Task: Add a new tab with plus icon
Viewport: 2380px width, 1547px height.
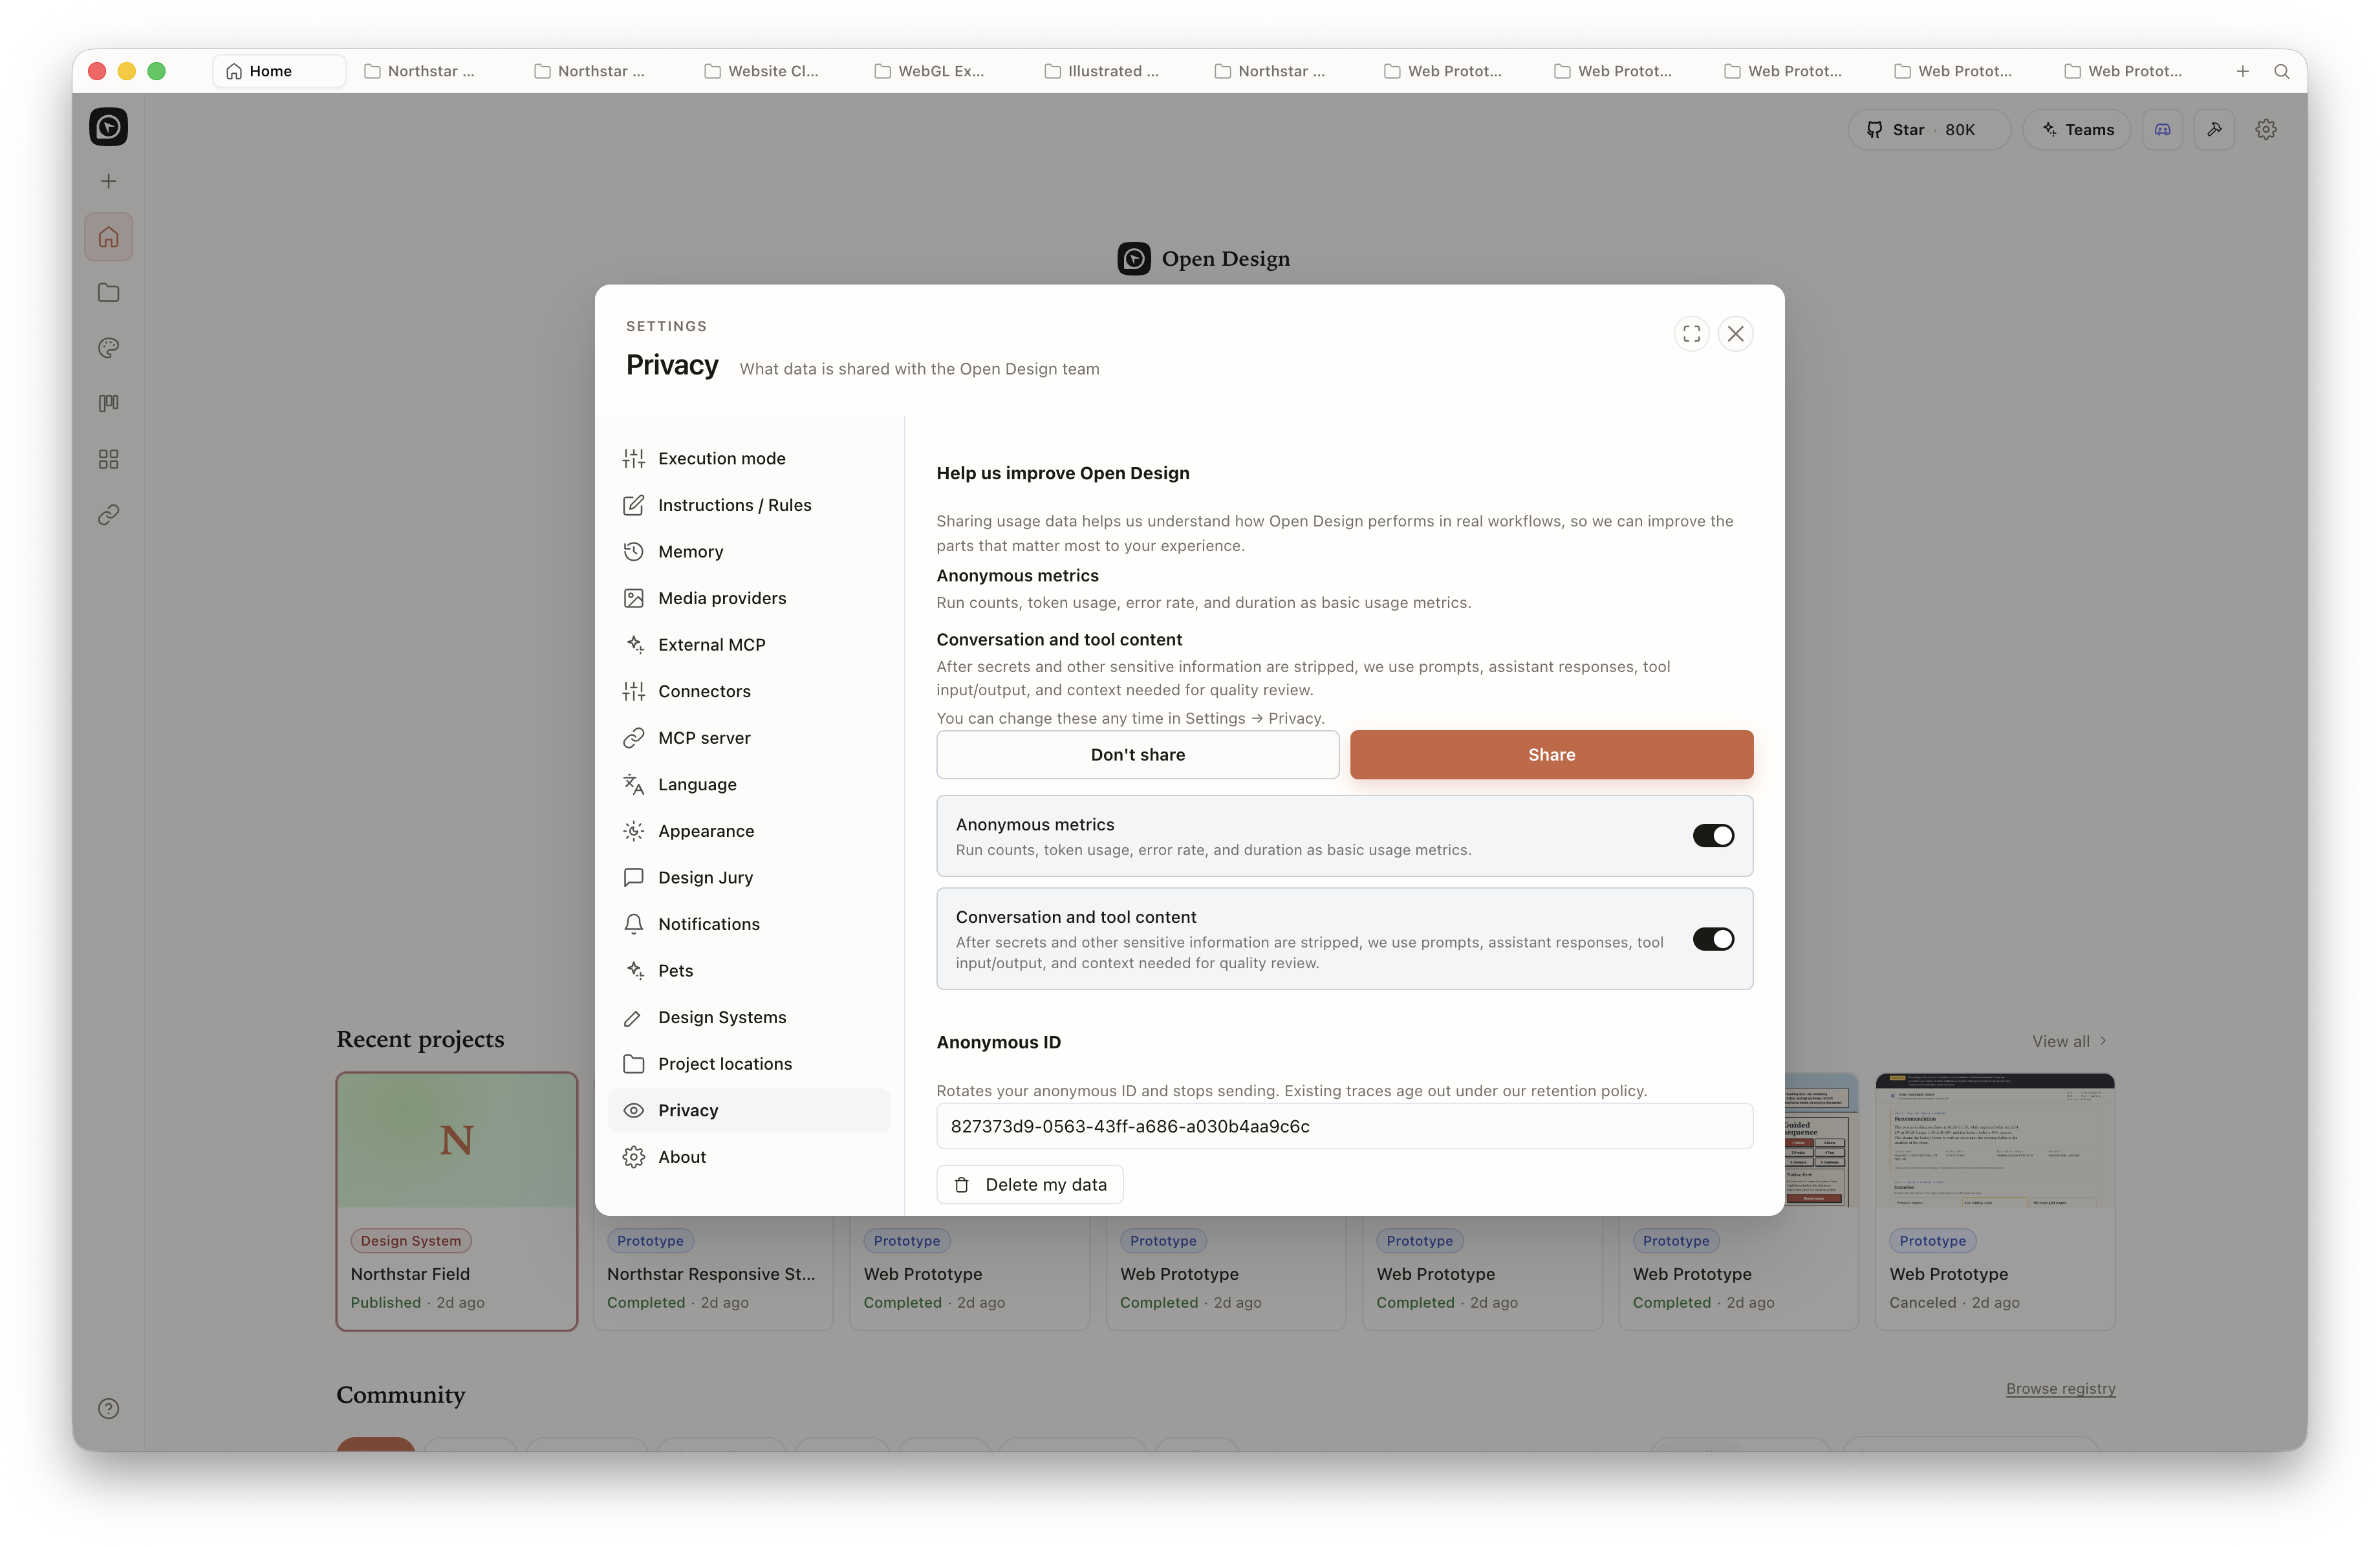Action: point(2243,71)
